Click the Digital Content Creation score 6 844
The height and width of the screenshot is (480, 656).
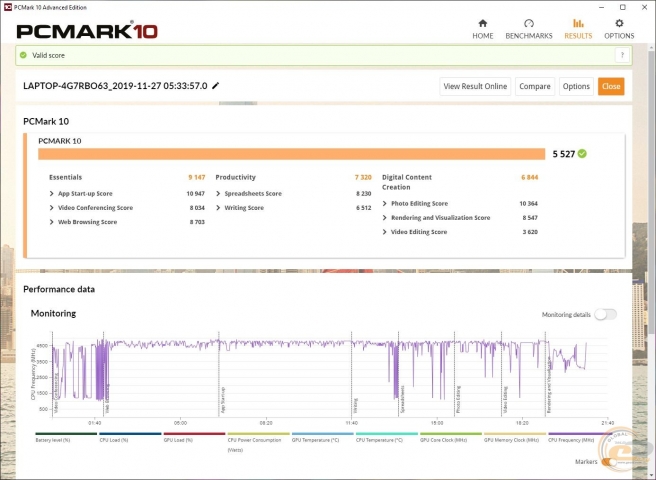(530, 177)
